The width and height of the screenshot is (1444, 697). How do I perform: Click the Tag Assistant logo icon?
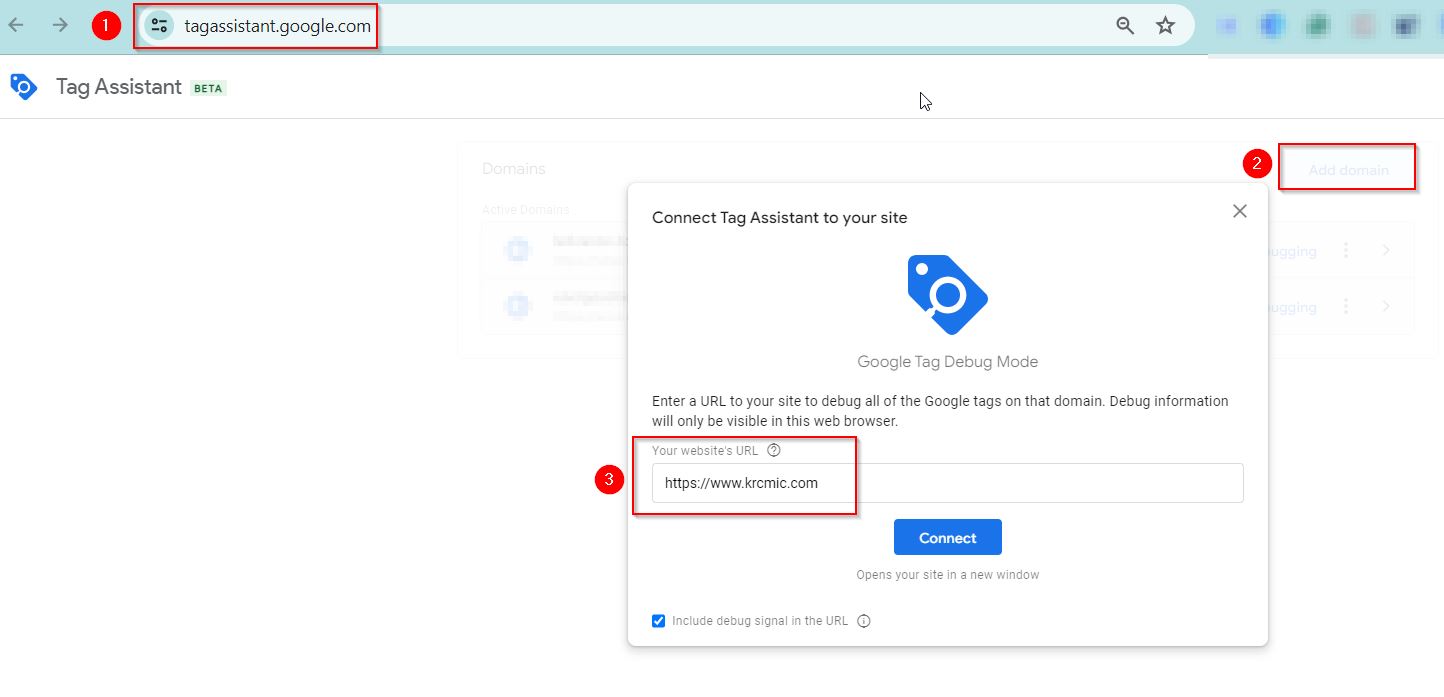pyautogui.click(x=23, y=87)
